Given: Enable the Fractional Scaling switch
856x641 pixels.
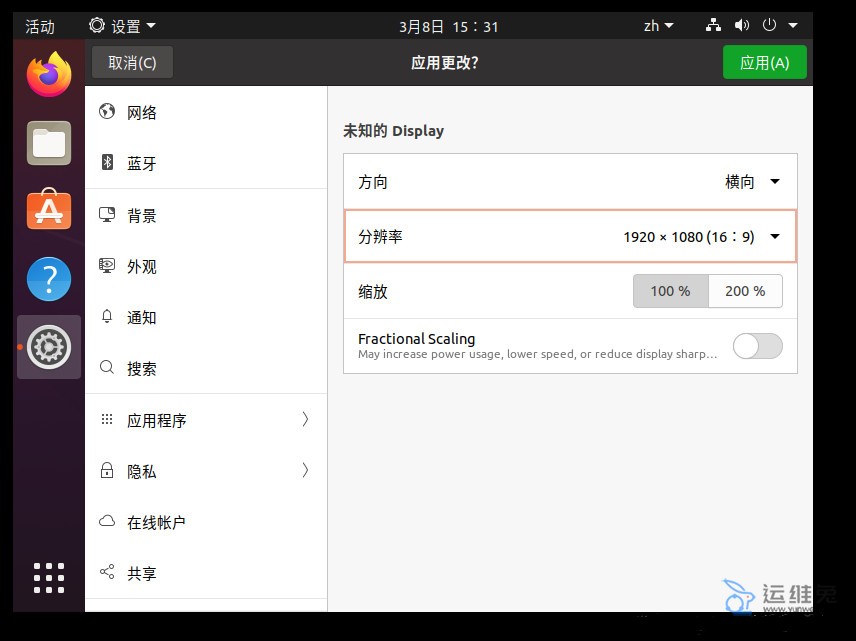Looking at the screenshot, I should (x=757, y=346).
